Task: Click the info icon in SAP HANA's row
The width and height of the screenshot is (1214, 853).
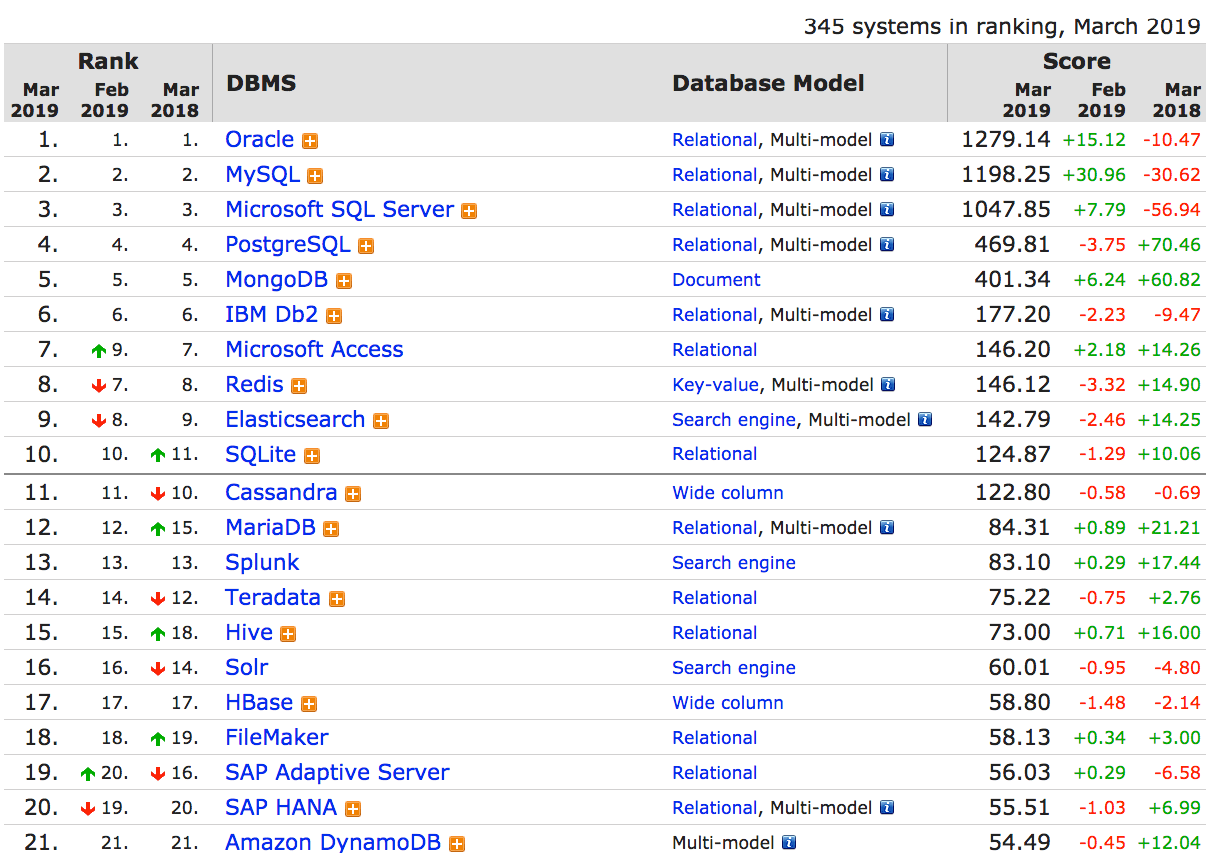Action: coord(887,808)
